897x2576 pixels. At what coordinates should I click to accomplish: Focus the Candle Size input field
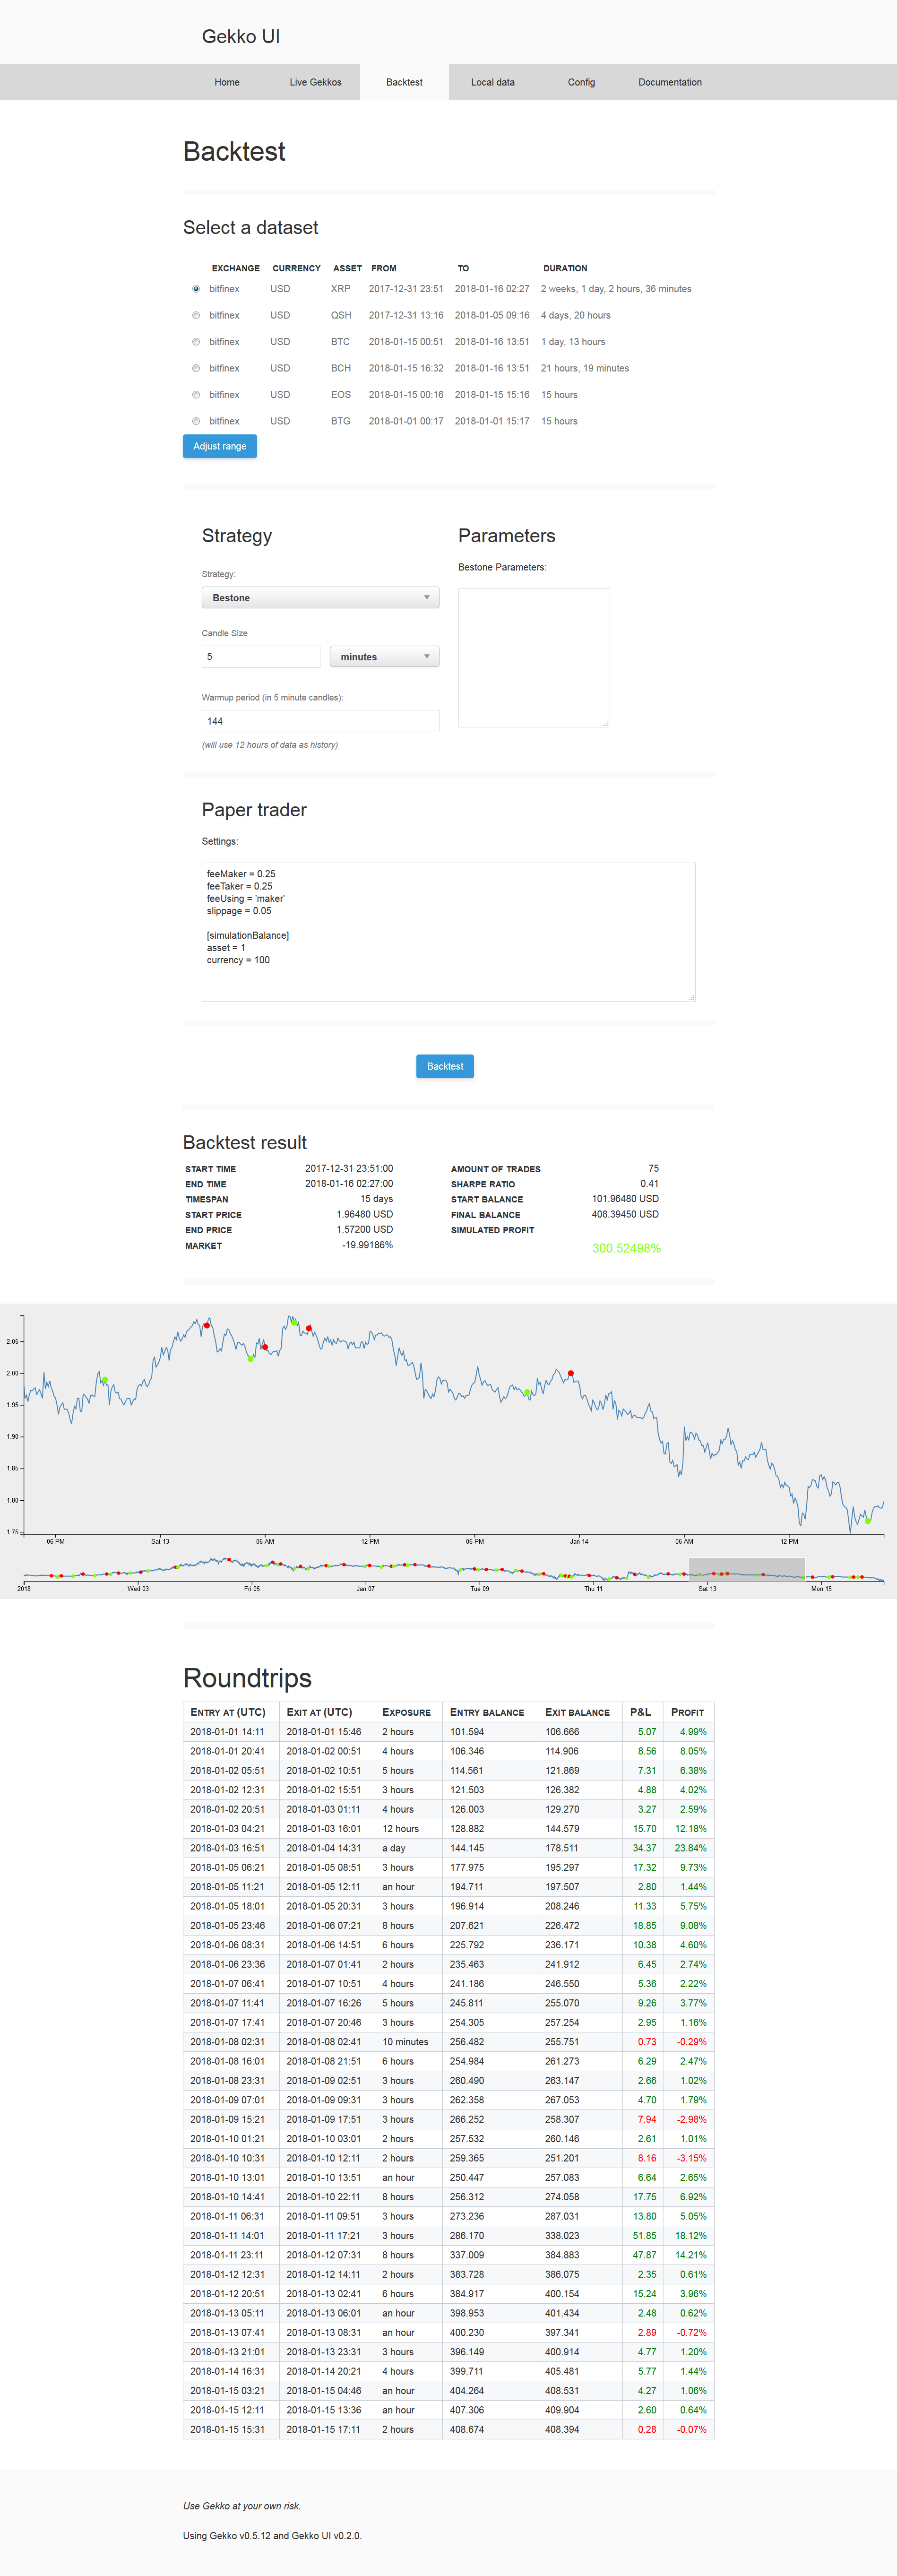[261, 657]
